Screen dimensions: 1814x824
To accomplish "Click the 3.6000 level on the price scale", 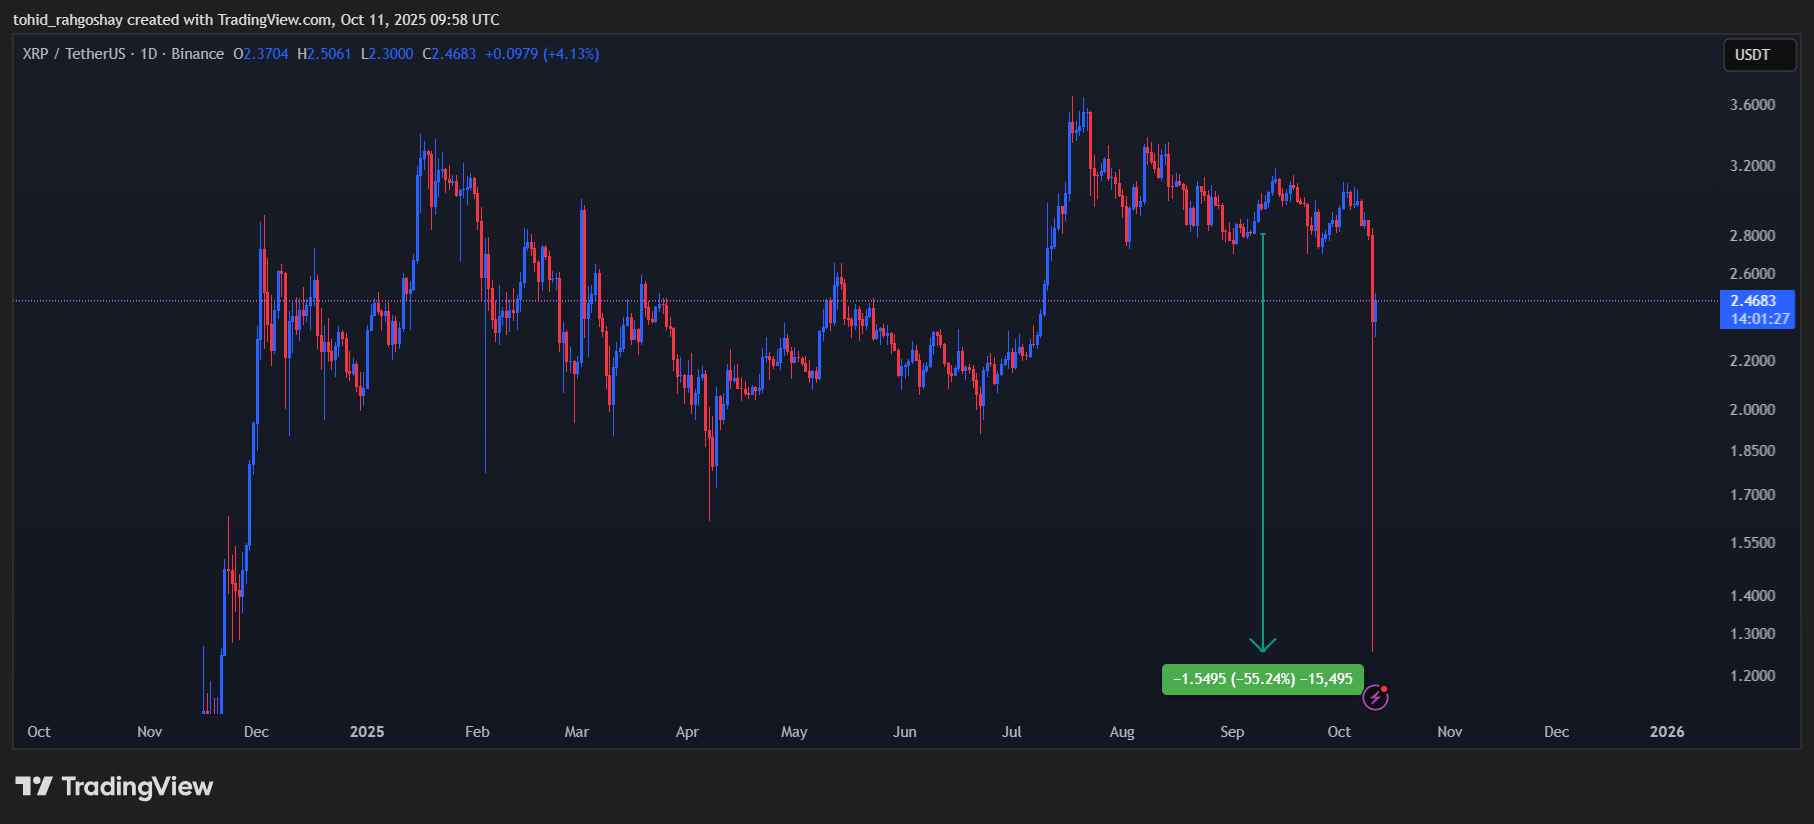I will (x=1752, y=105).
